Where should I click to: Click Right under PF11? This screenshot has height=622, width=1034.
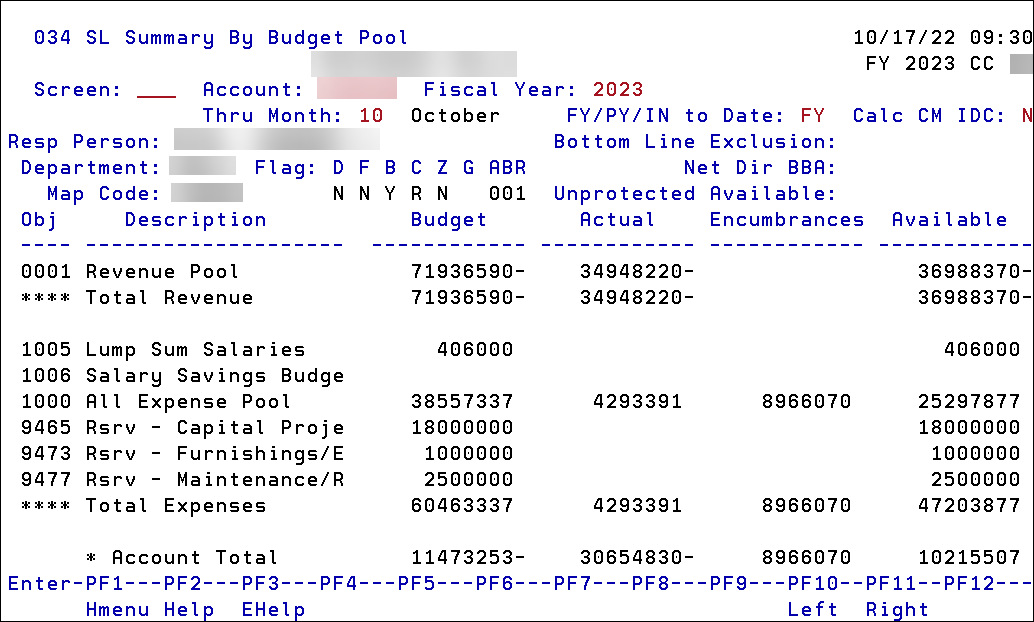coord(897,609)
